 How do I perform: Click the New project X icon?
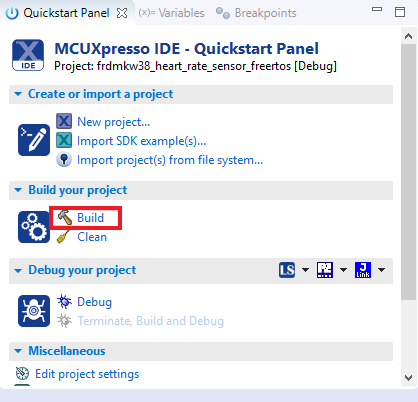(x=64, y=121)
